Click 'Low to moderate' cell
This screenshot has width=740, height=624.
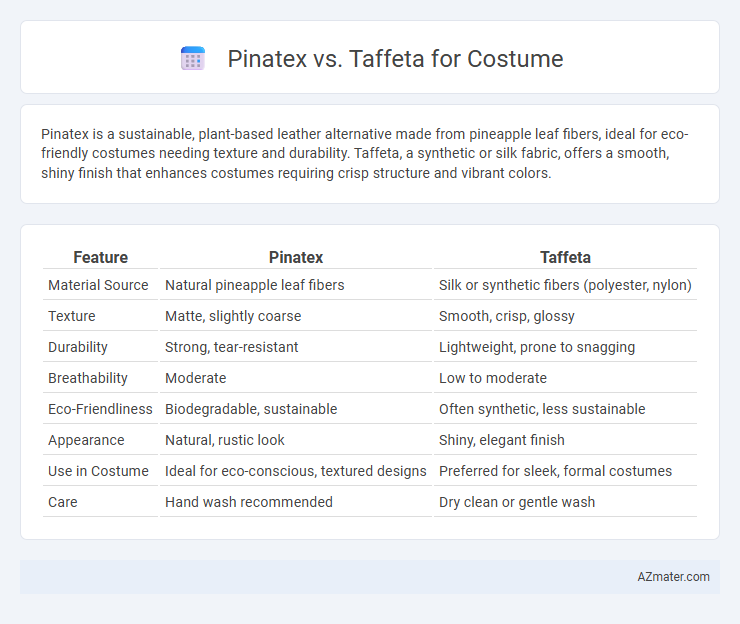493,378
